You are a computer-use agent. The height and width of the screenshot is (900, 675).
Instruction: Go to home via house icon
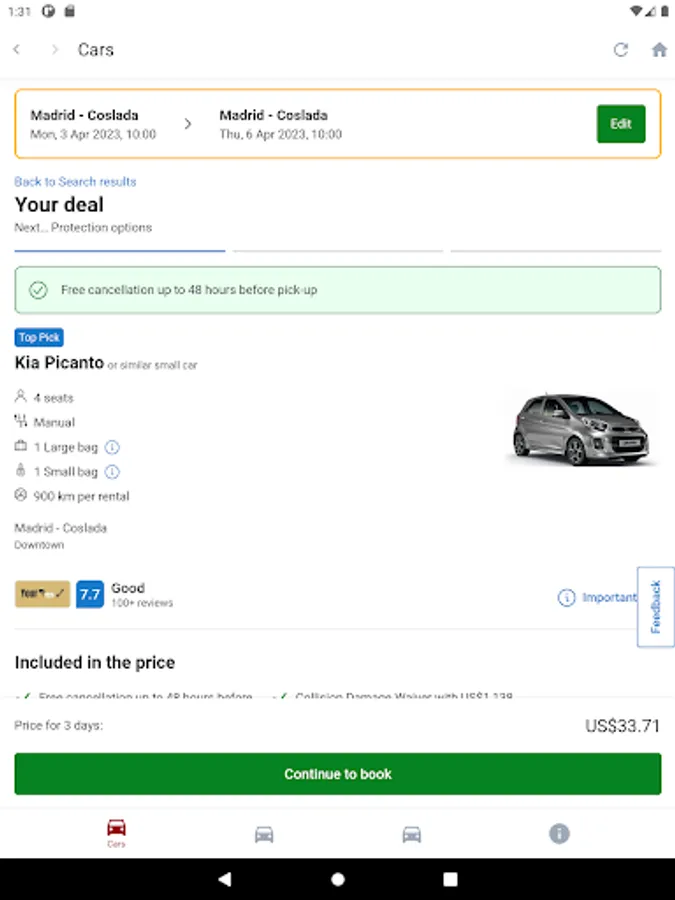click(659, 50)
